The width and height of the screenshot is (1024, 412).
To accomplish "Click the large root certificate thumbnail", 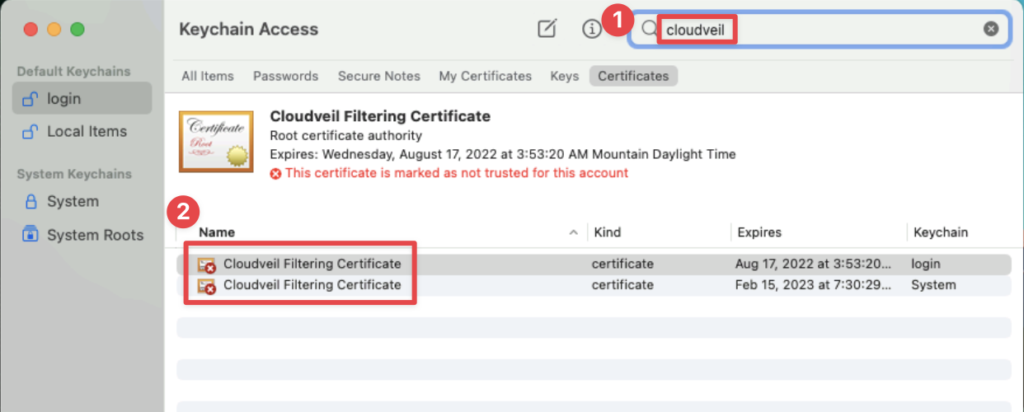I will 216,142.
